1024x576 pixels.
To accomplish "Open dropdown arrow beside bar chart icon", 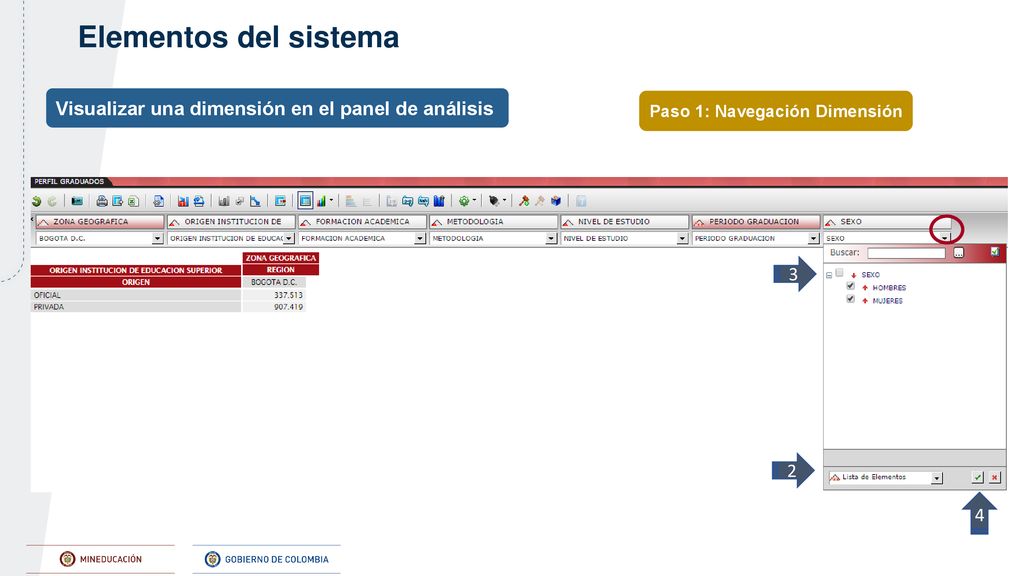I will click(331, 200).
